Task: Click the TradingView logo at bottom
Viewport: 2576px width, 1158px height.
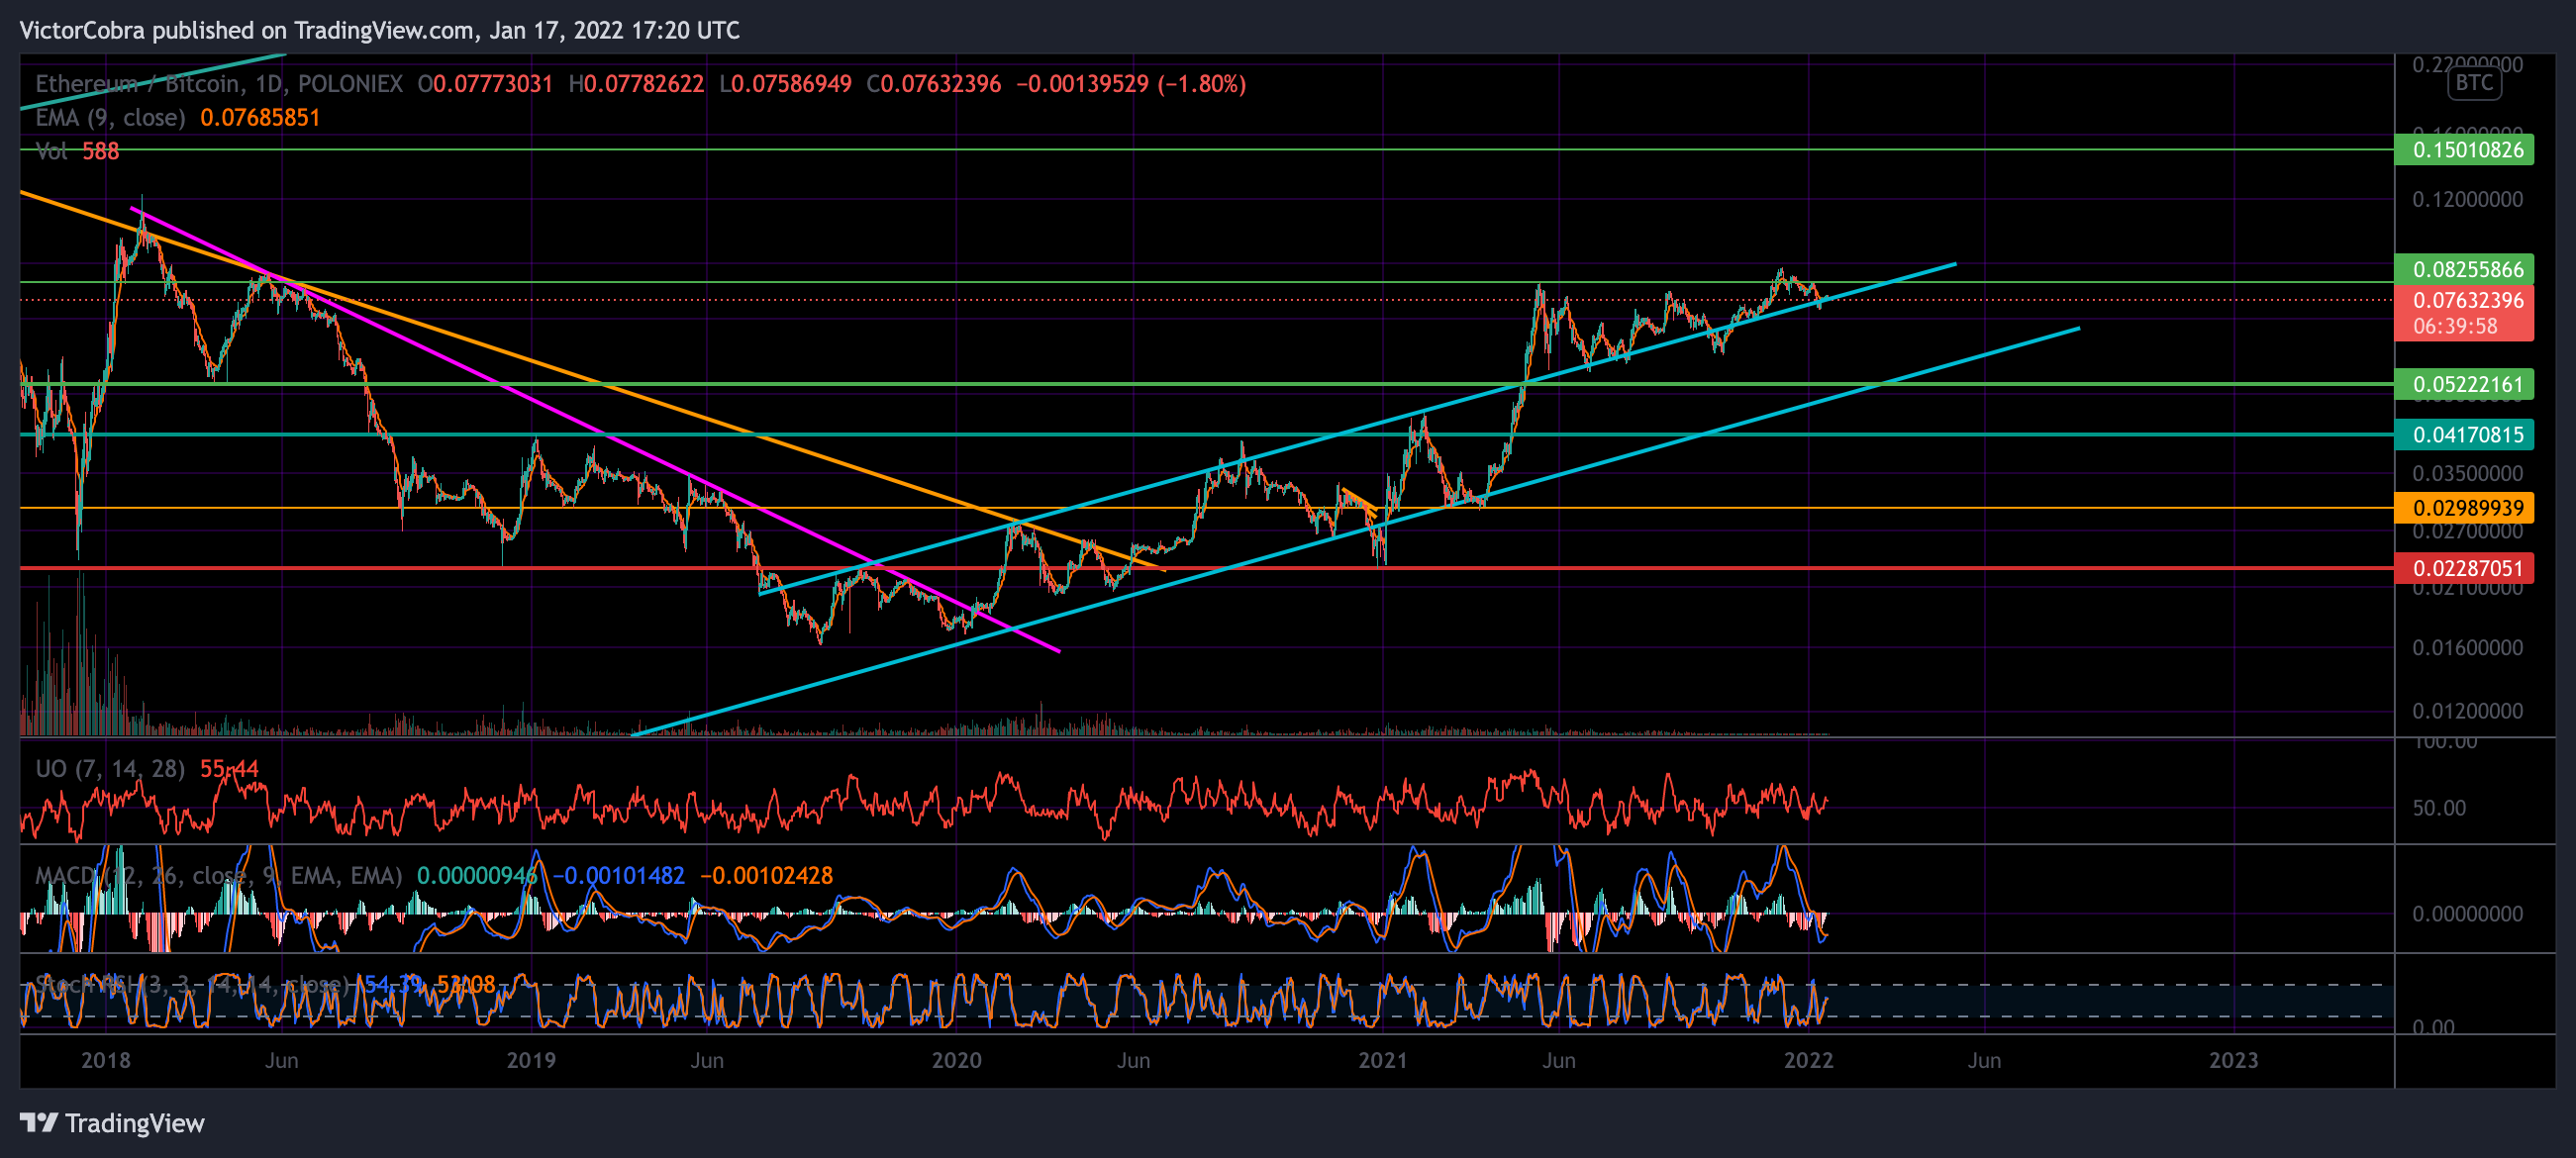Action: (112, 1123)
